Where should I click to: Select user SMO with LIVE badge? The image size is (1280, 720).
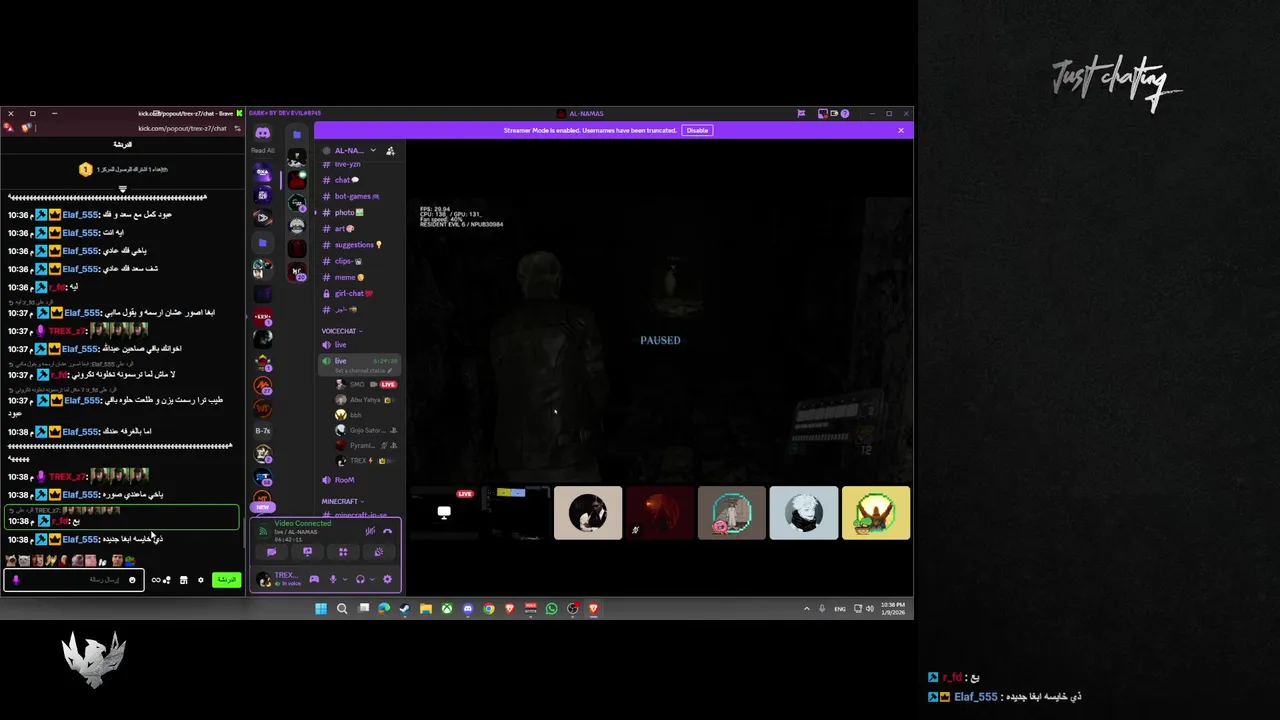(367, 384)
